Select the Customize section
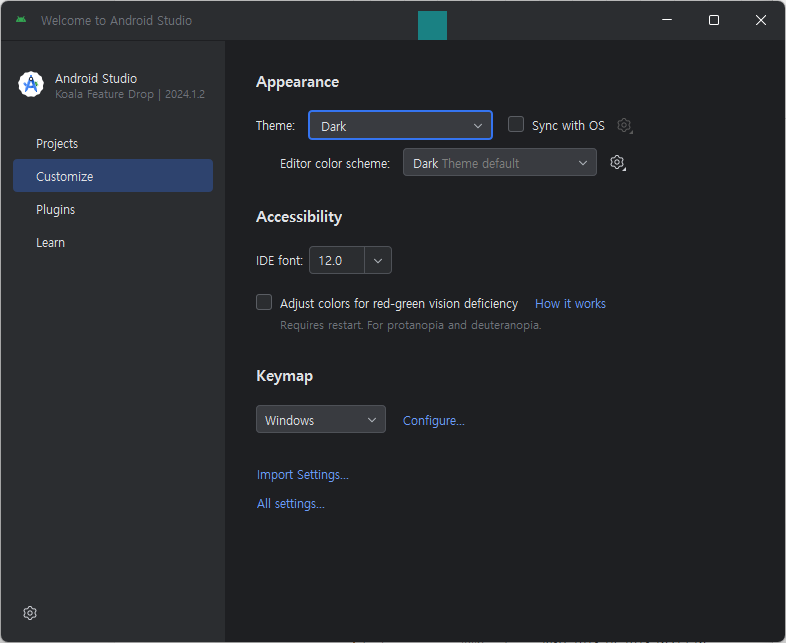 (x=113, y=176)
